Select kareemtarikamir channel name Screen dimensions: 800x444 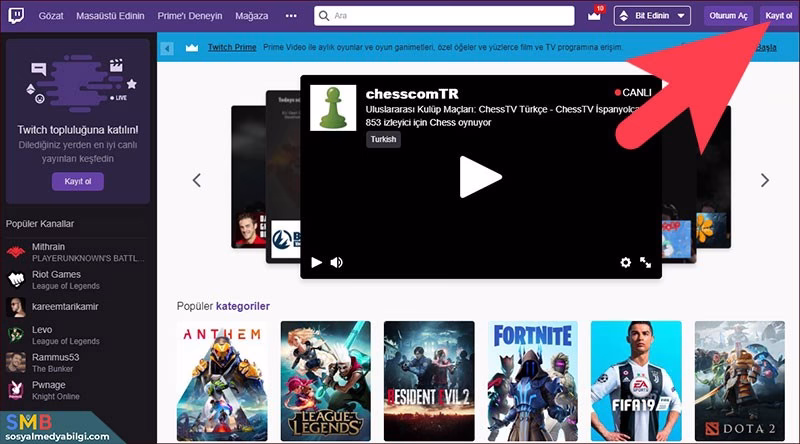pyautogui.click(x=65, y=307)
